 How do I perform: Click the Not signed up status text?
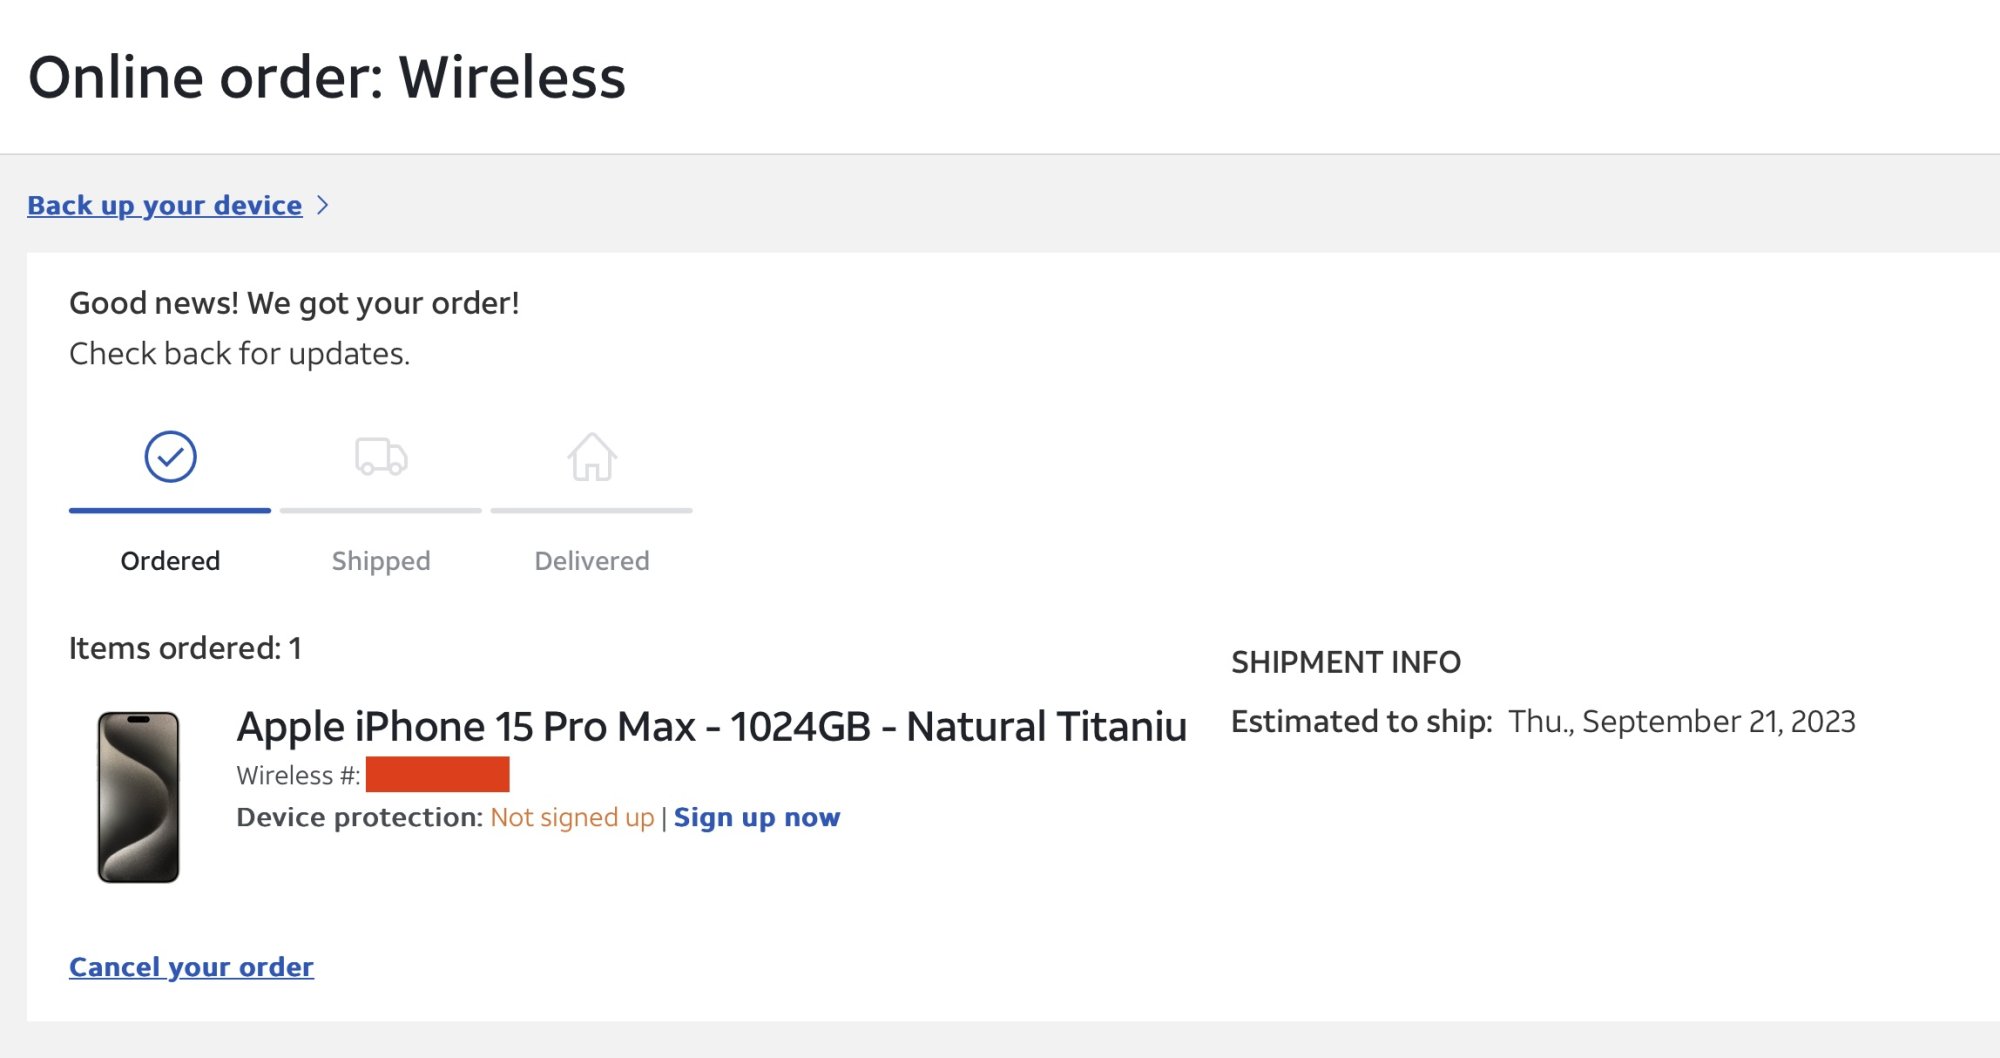(x=572, y=818)
